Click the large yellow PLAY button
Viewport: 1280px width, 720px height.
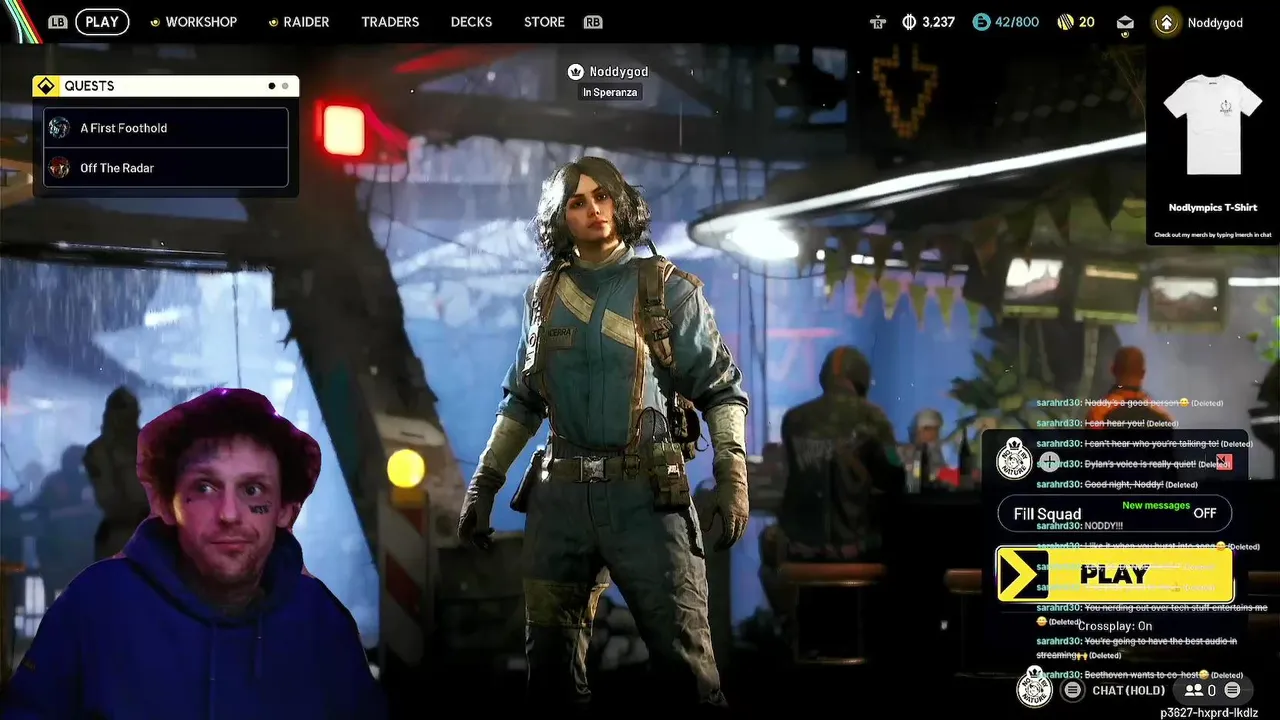[x=1114, y=574]
